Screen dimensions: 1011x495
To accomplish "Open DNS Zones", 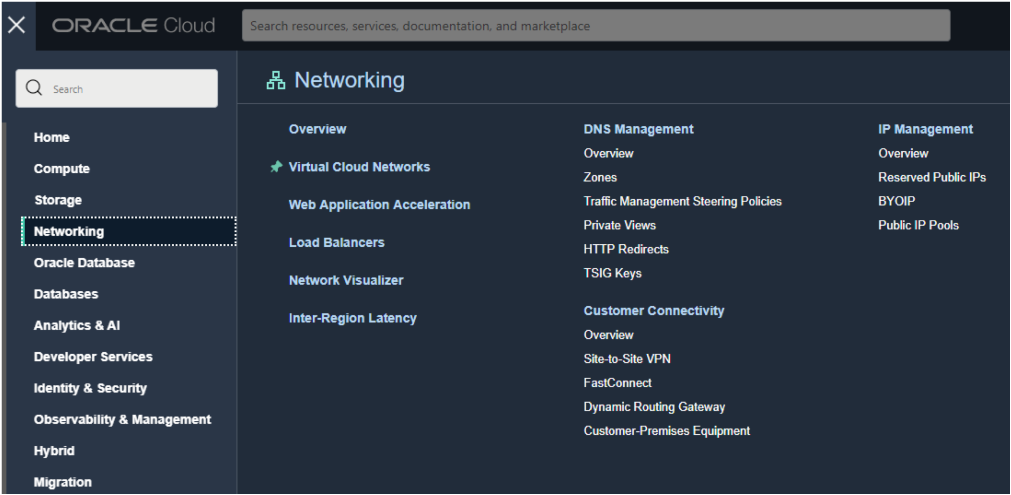I will click(600, 177).
